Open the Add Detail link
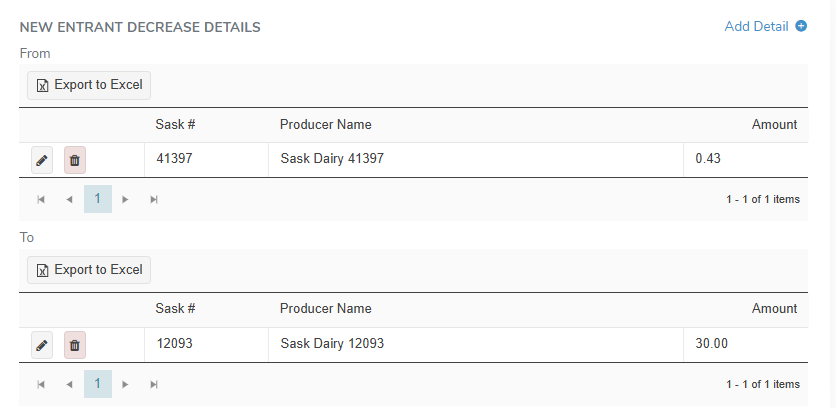This screenshot has height=408, width=836. pos(756,26)
